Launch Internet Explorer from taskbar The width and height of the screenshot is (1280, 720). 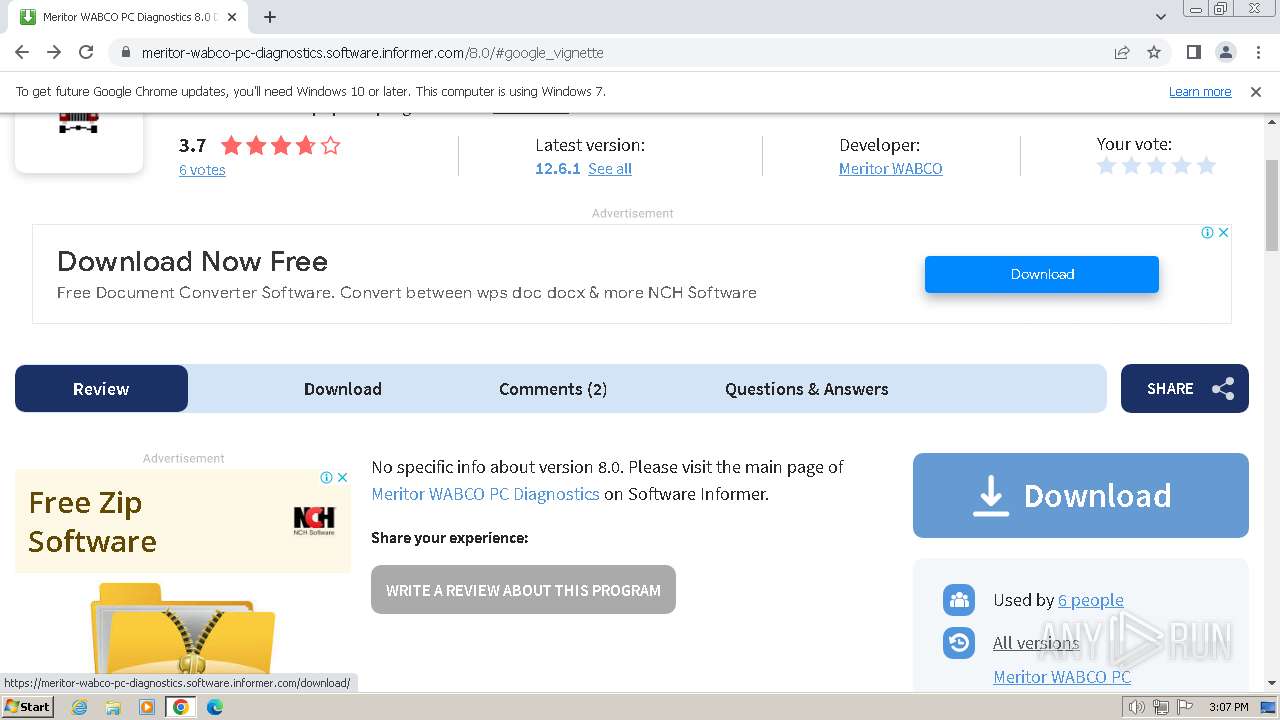tap(80, 707)
